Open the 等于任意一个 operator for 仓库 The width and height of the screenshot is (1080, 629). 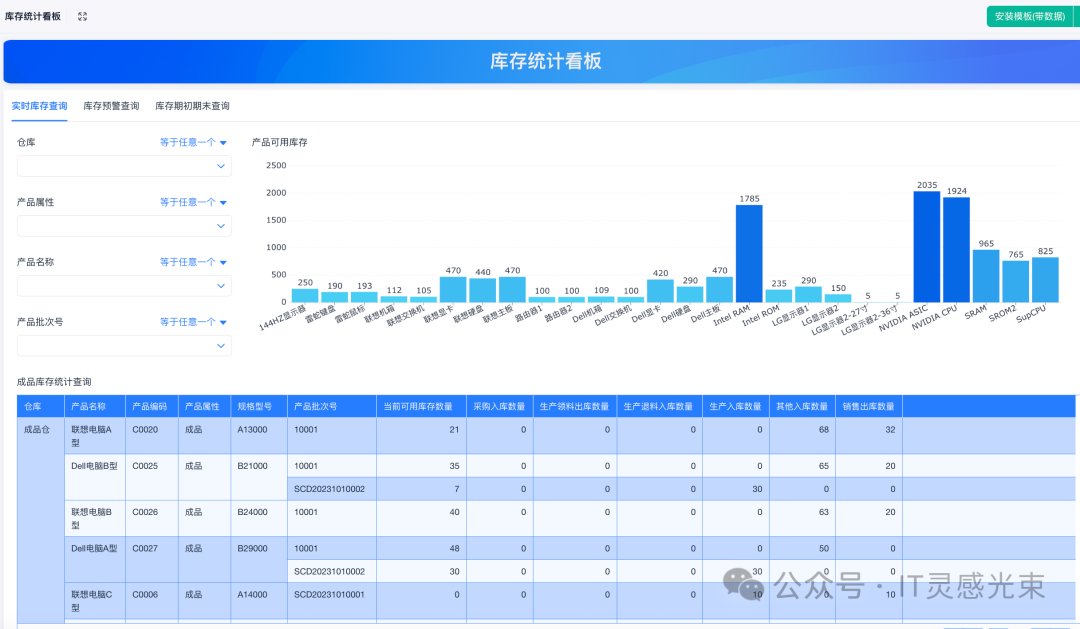click(193, 142)
